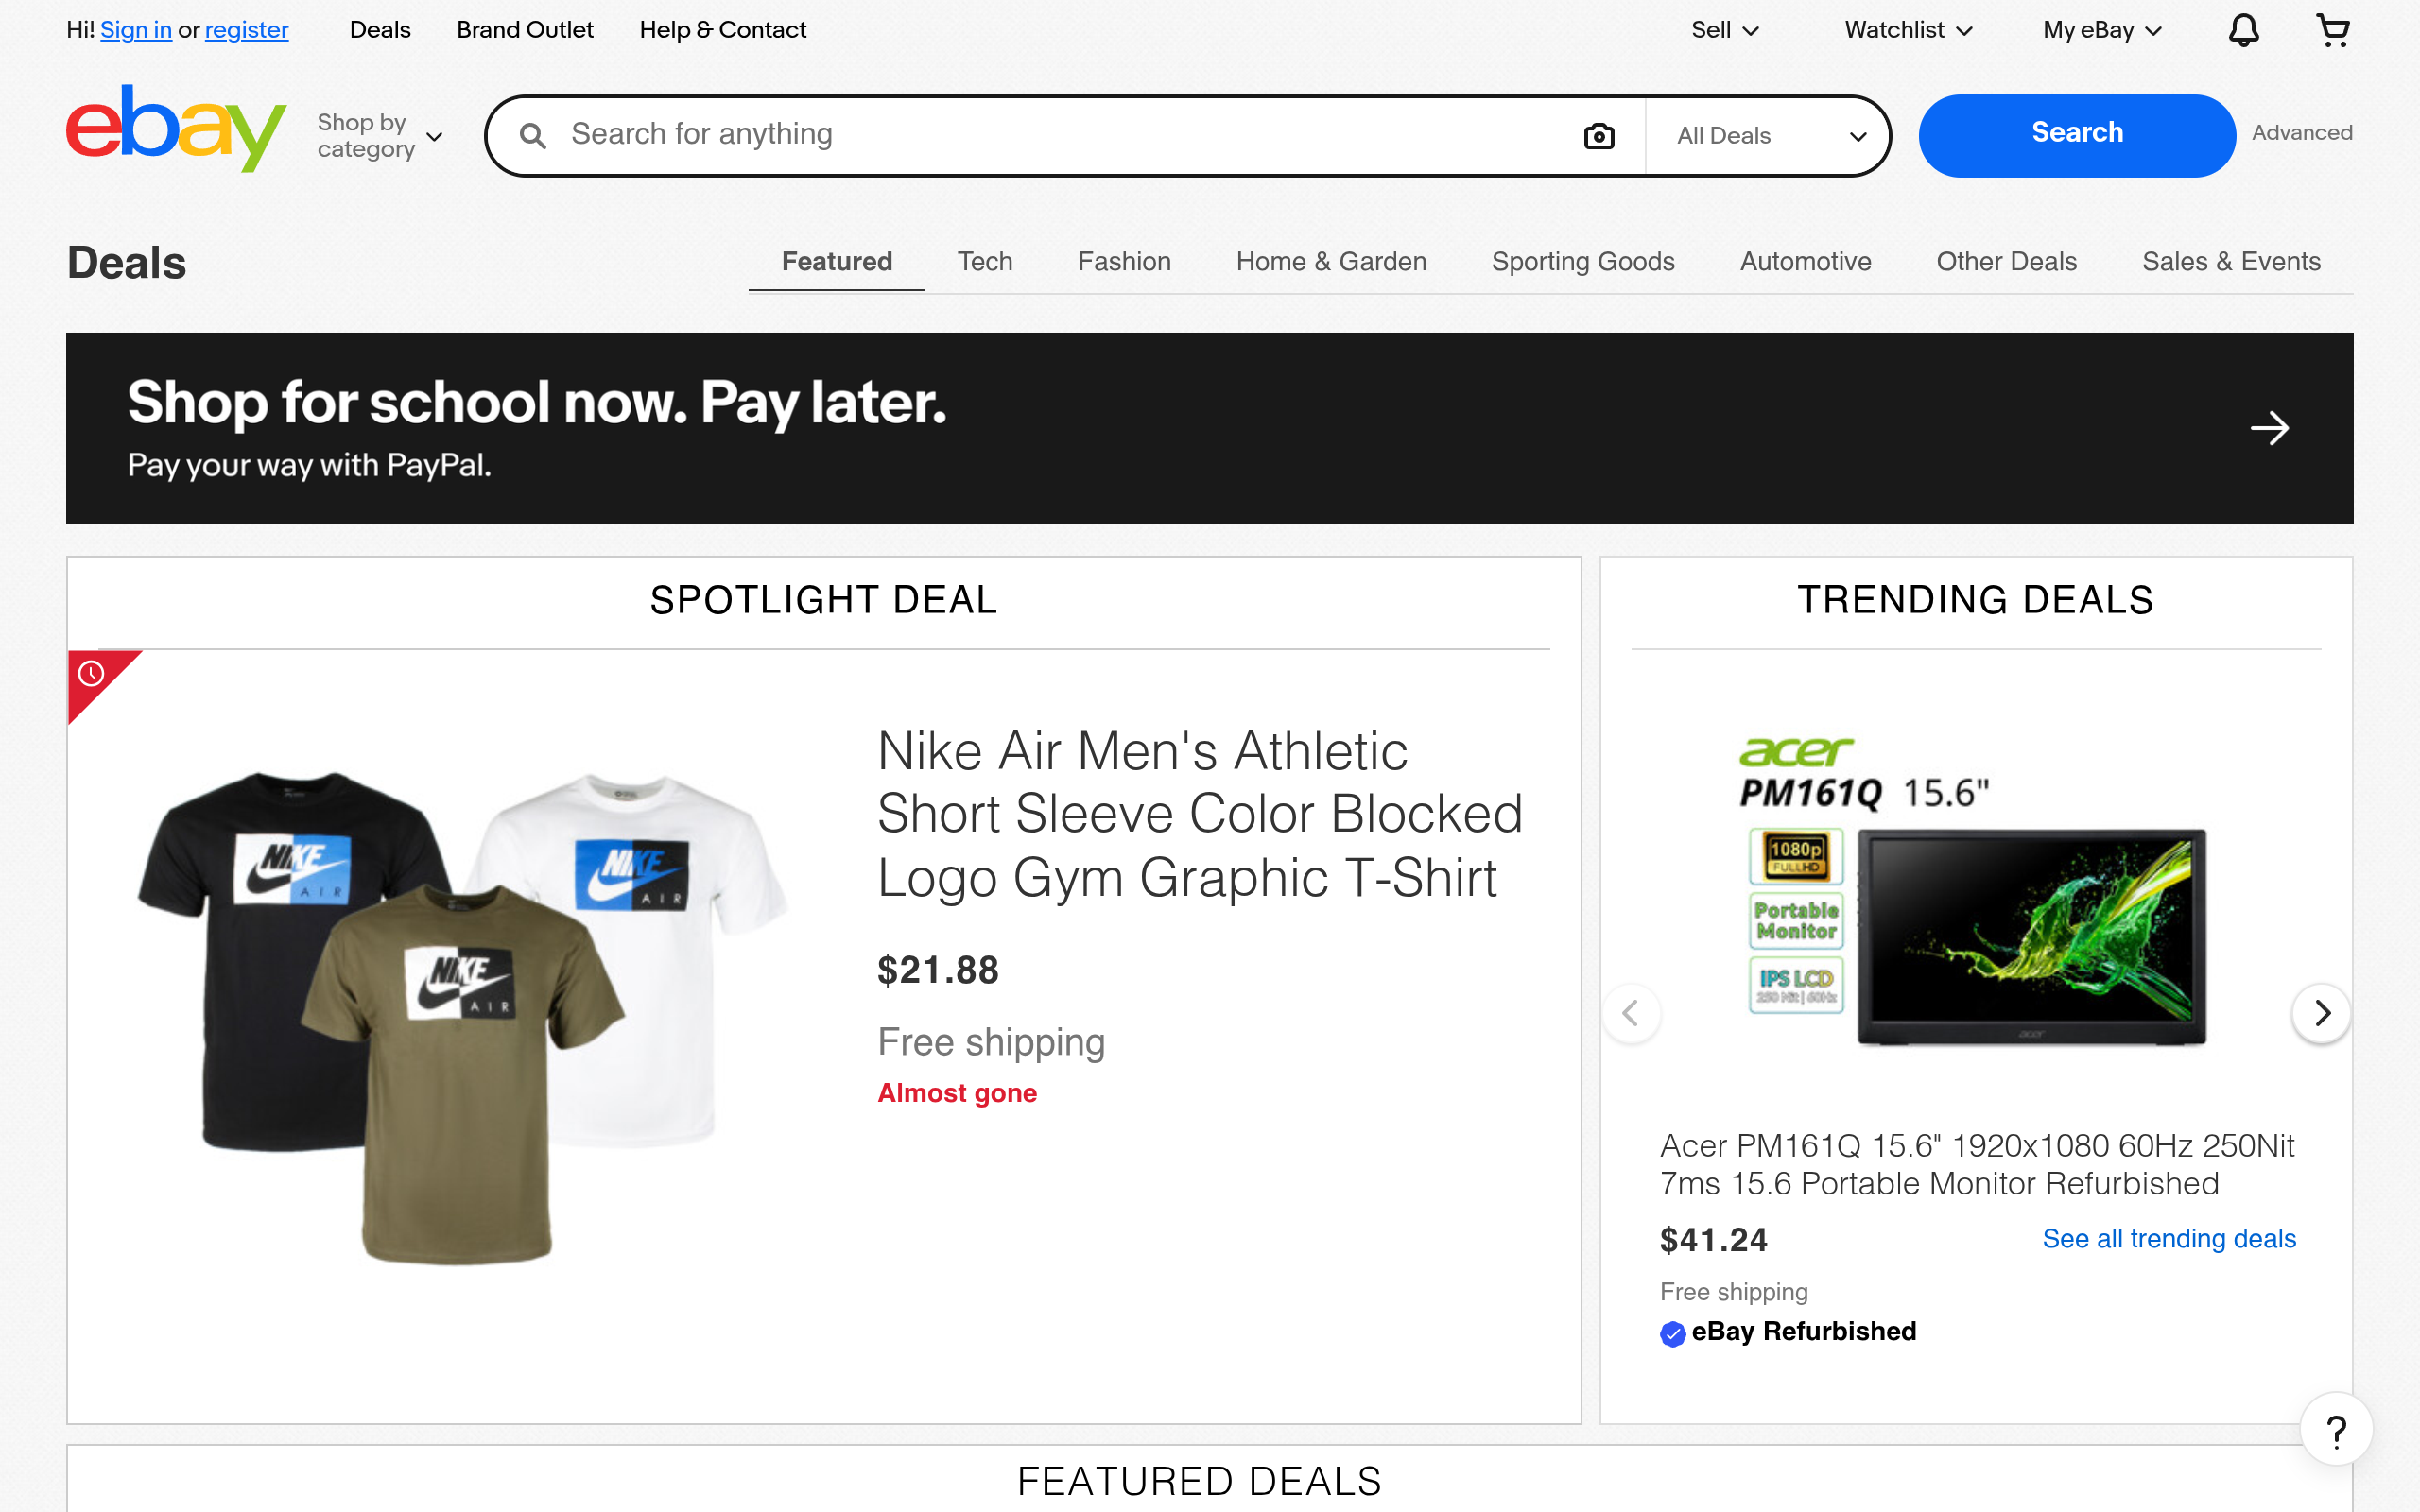
Task: Switch to the Sales & Events tab
Action: 2231,262
